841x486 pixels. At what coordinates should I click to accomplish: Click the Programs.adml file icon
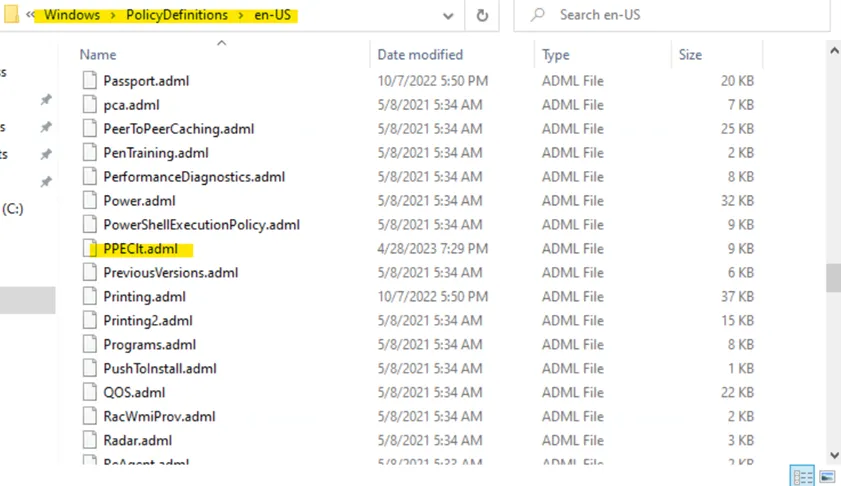click(90, 344)
